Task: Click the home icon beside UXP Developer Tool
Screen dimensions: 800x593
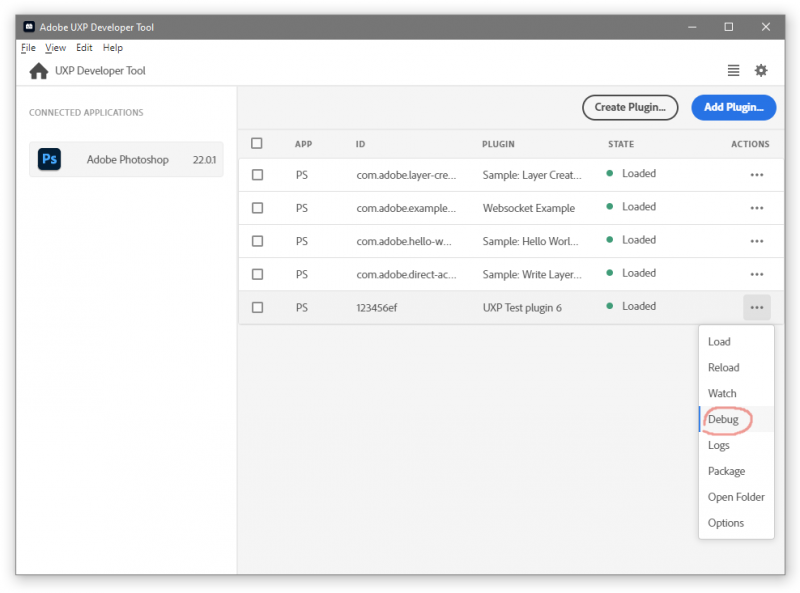Action: (39, 71)
